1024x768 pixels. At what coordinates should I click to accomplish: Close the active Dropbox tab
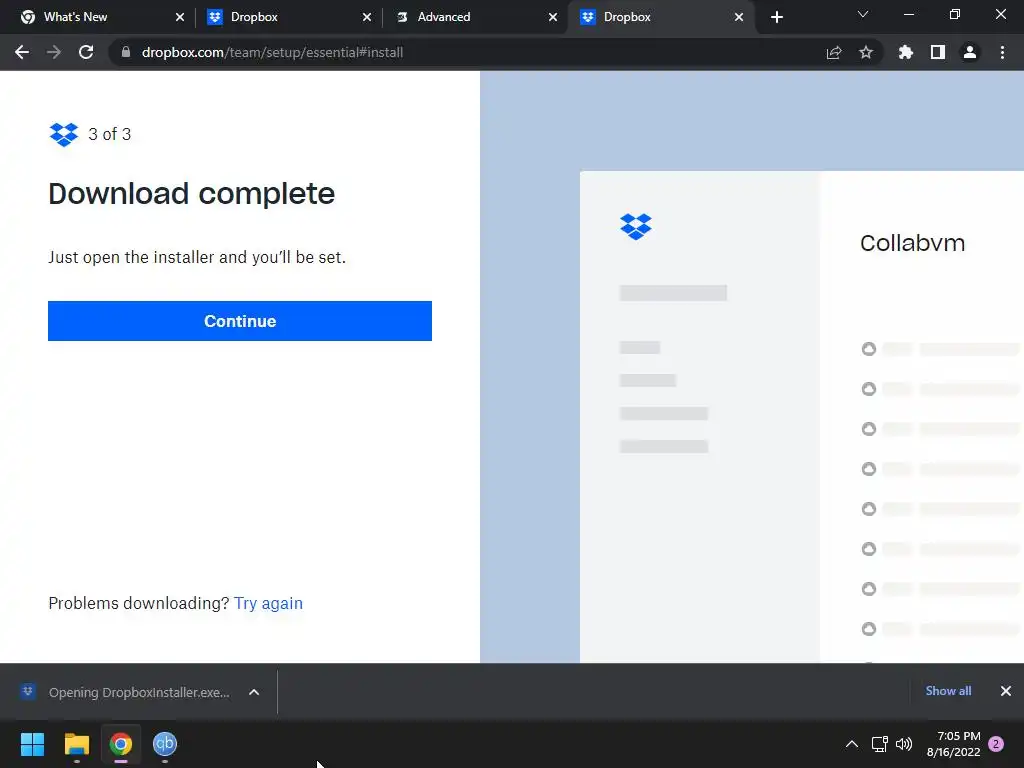coord(739,17)
